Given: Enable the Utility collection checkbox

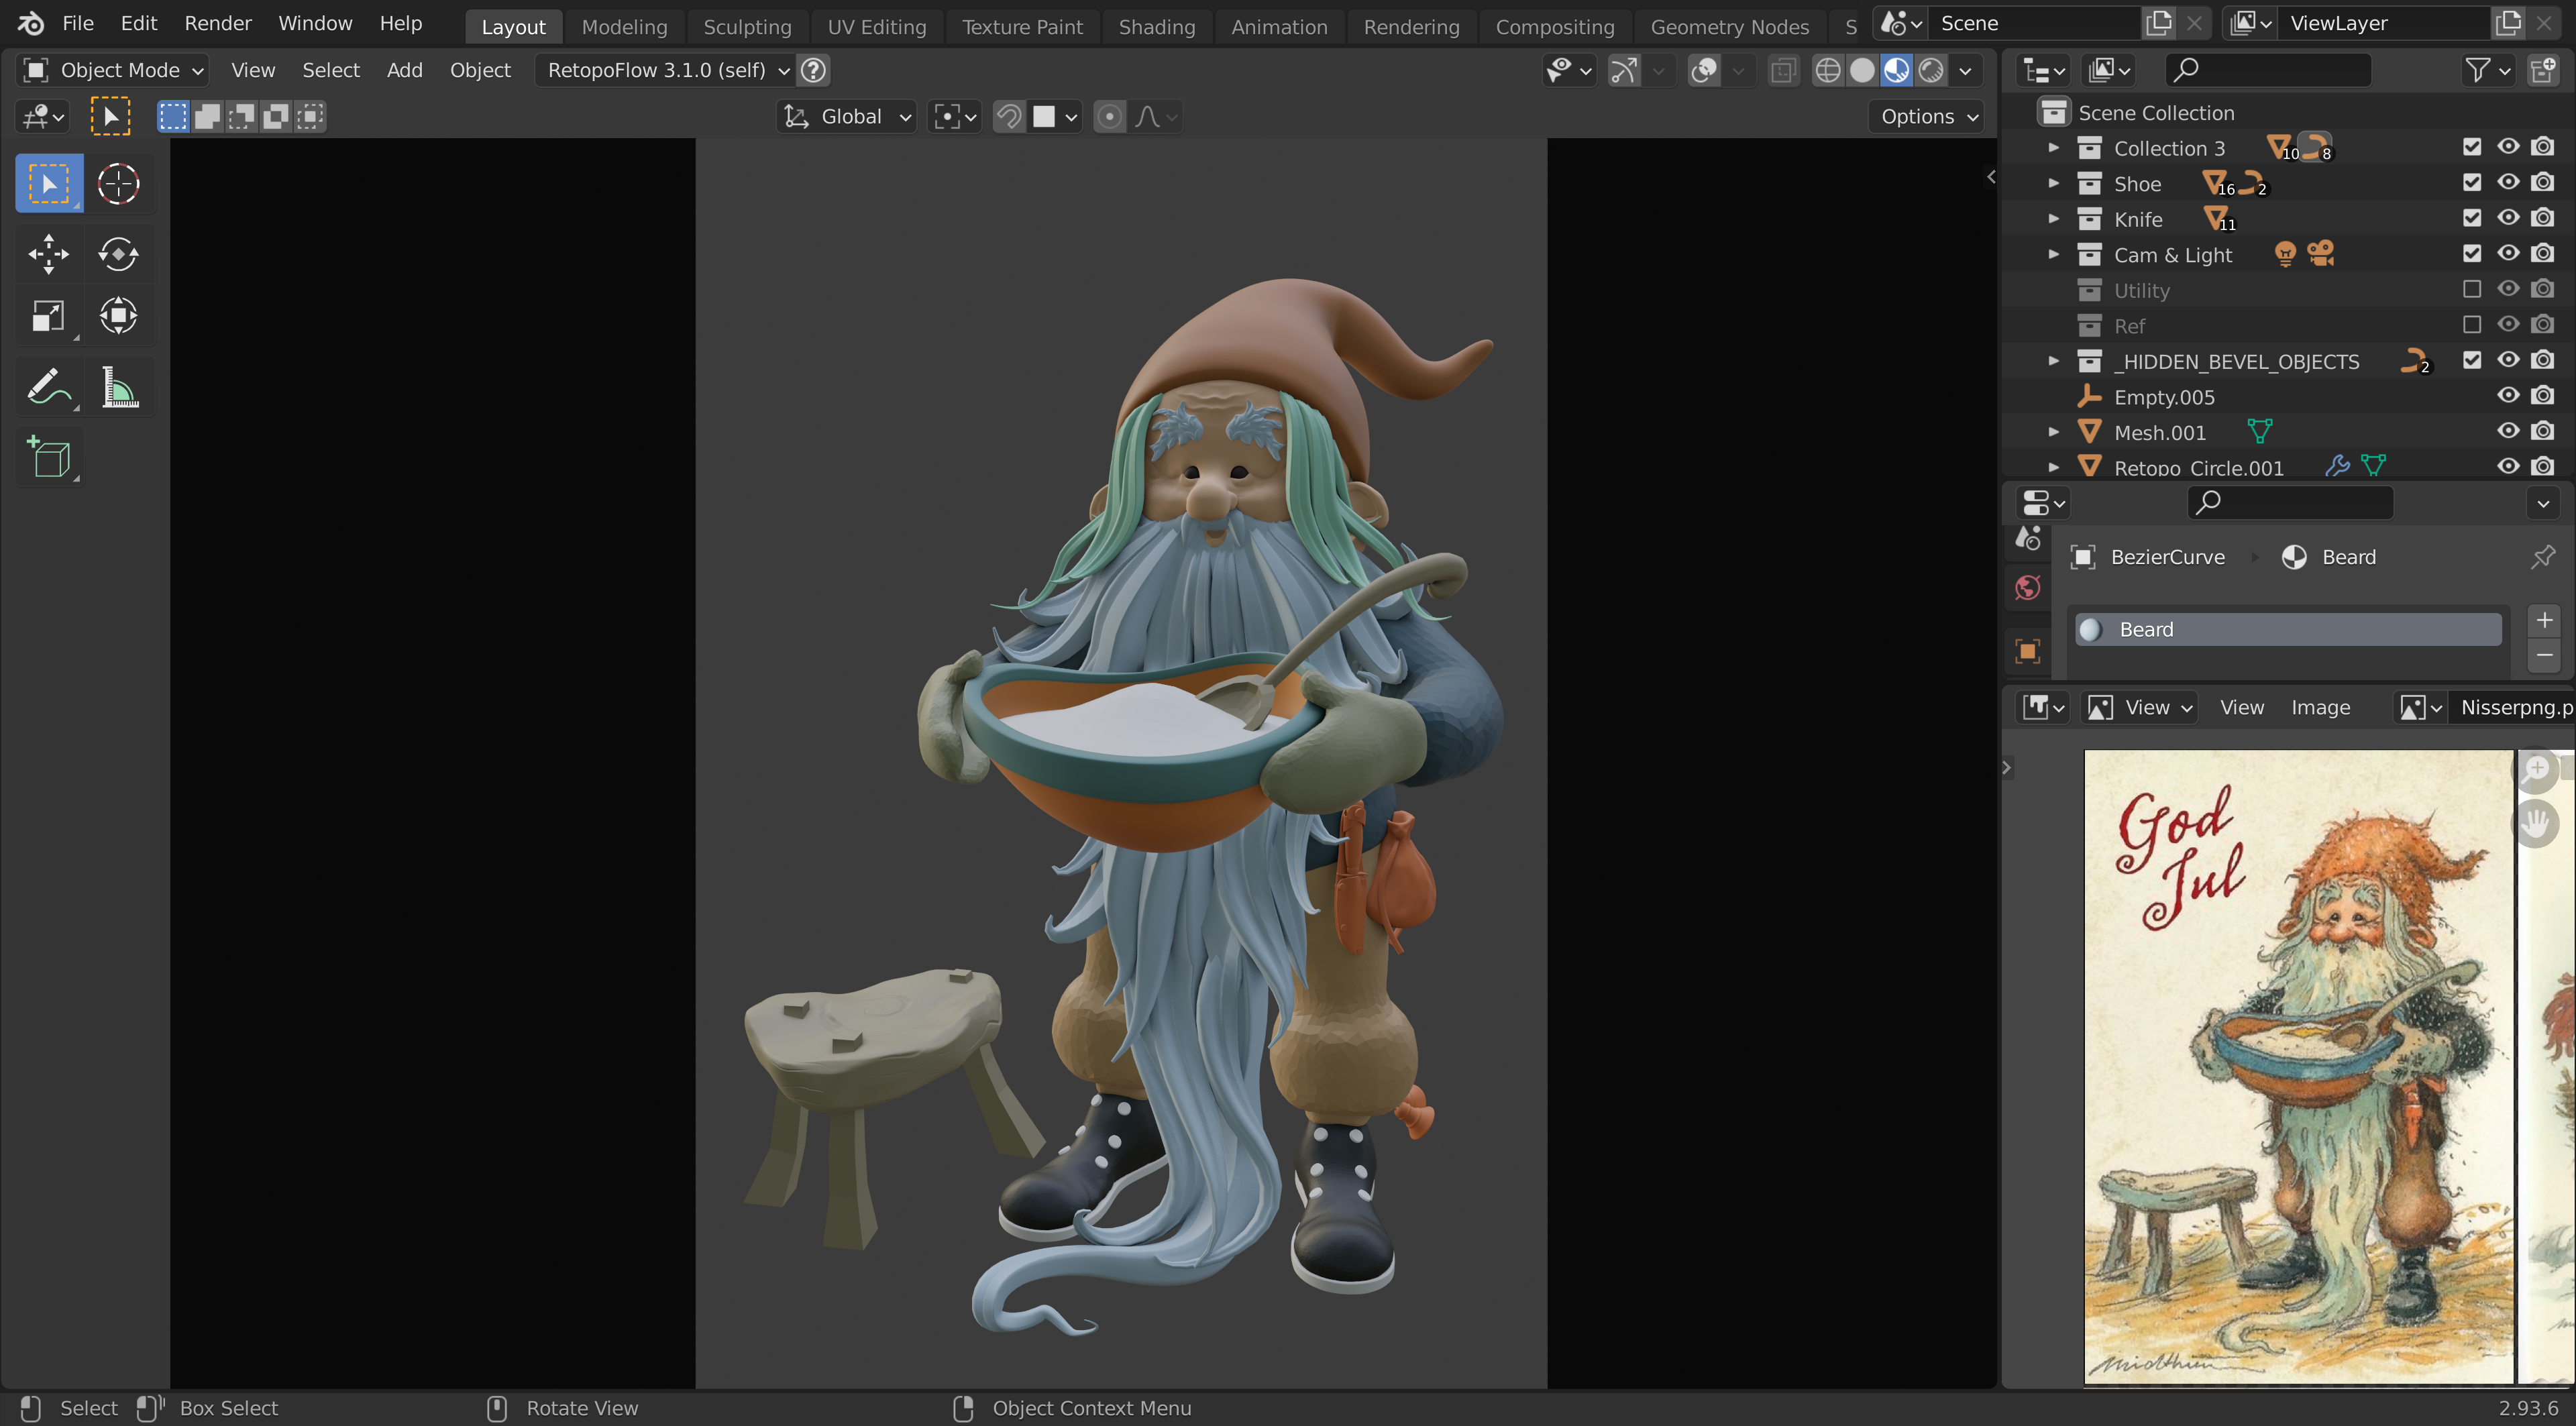Looking at the screenshot, I should point(2472,290).
